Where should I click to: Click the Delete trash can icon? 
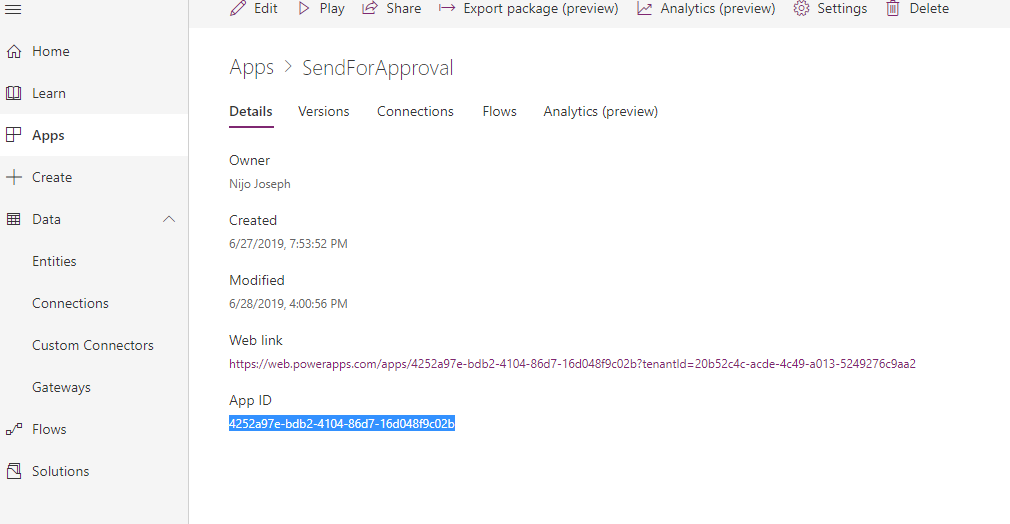(x=892, y=9)
